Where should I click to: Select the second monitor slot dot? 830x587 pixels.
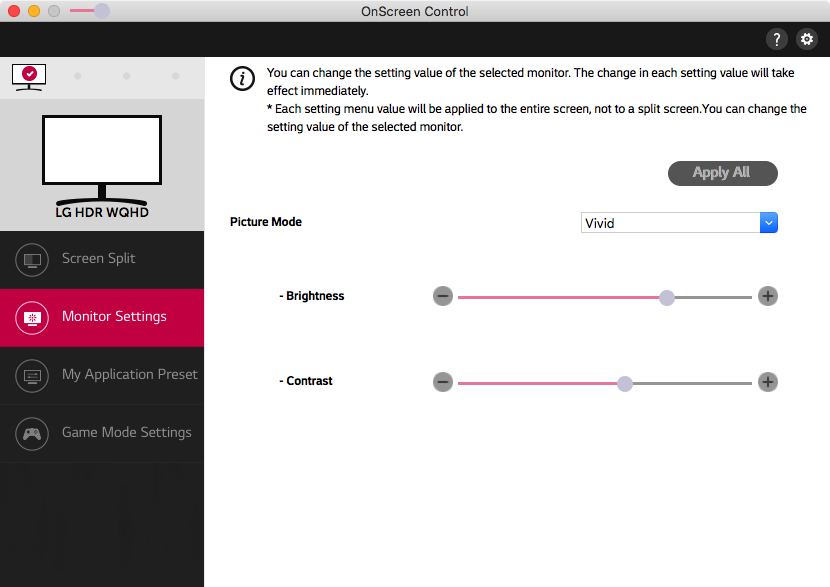pos(78,76)
